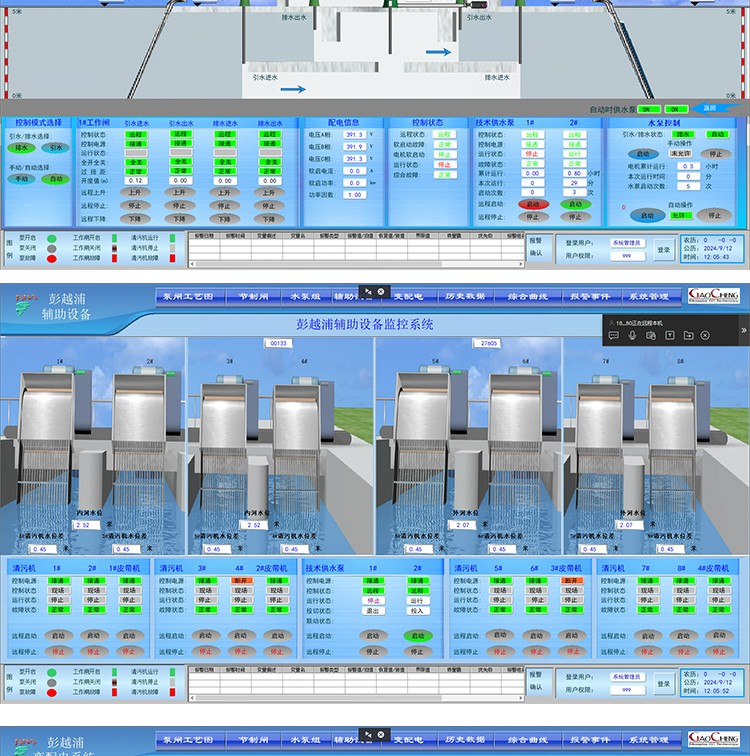The width and height of the screenshot is (750, 756).
Task: Click the circled X disconnect icon in remote panel
Action: pyautogui.click(x=705, y=336)
